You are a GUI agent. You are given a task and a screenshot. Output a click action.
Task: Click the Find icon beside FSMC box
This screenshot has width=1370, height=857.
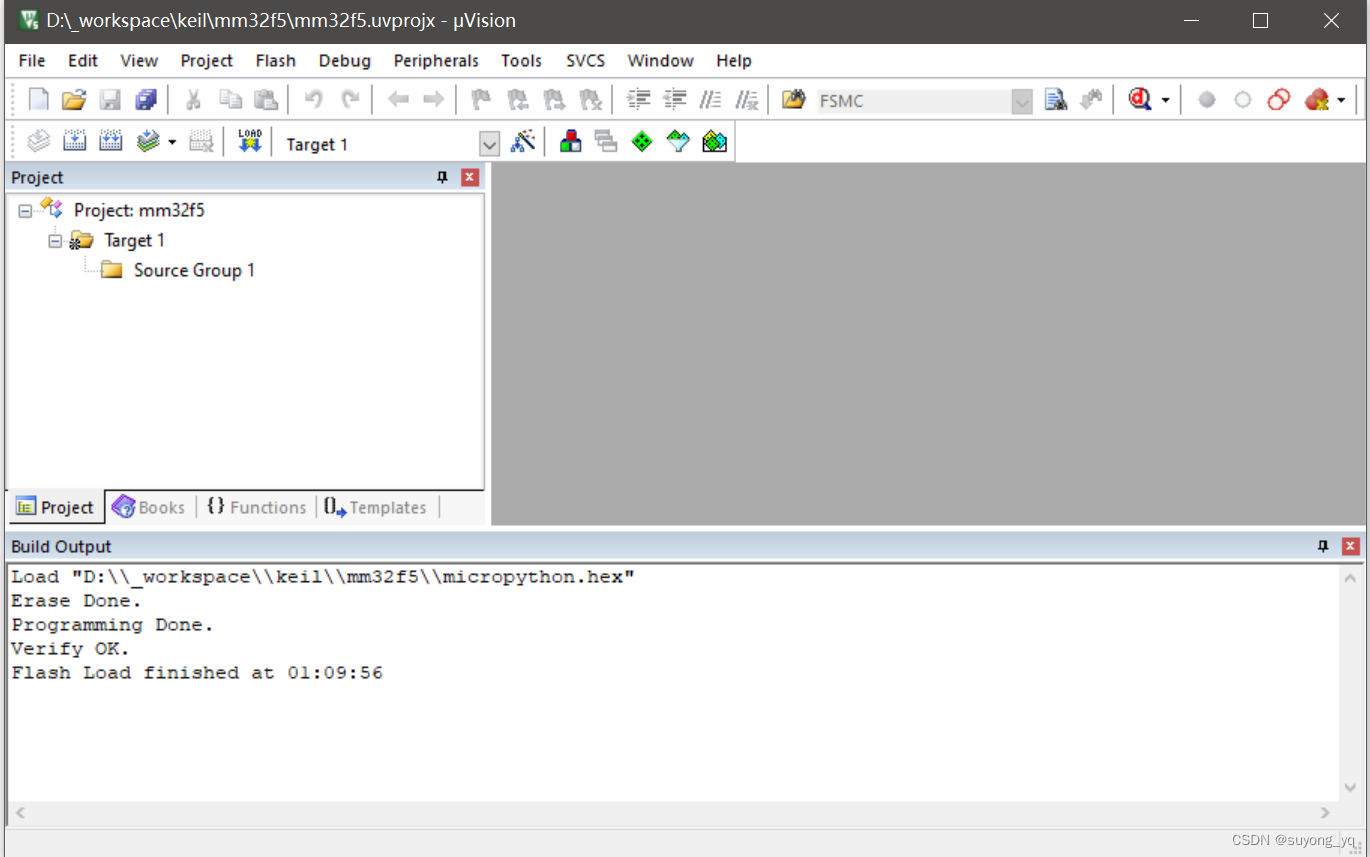click(1056, 100)
